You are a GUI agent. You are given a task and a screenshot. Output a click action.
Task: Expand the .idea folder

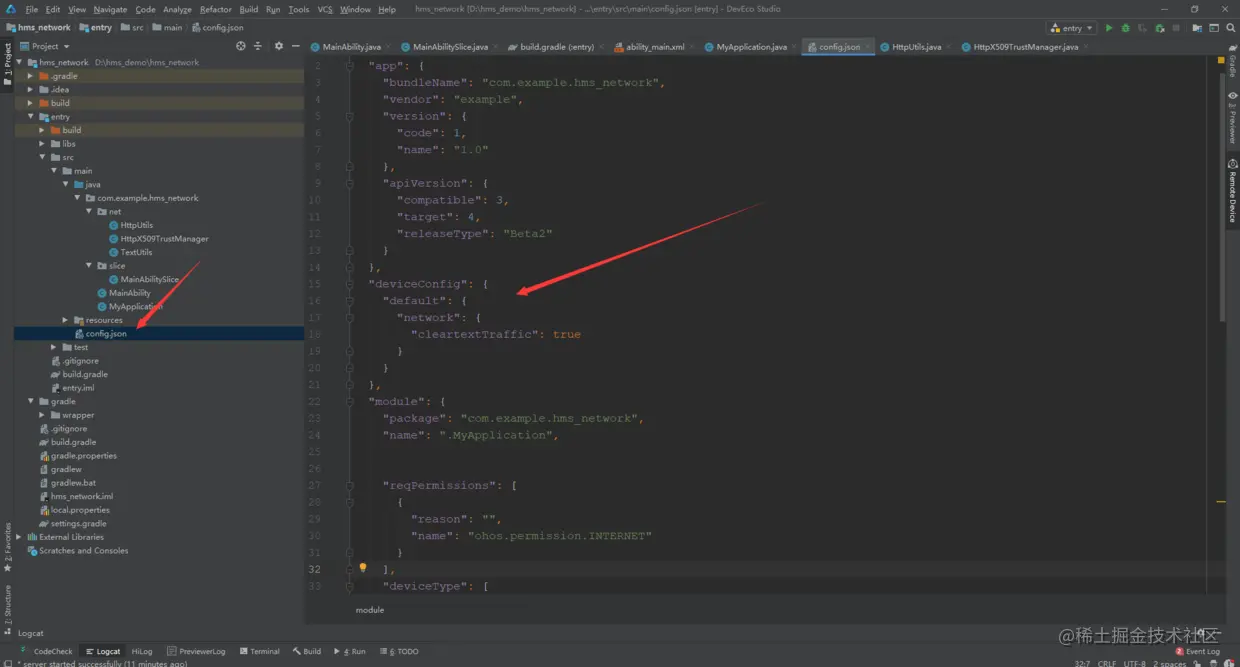point(30,89)
